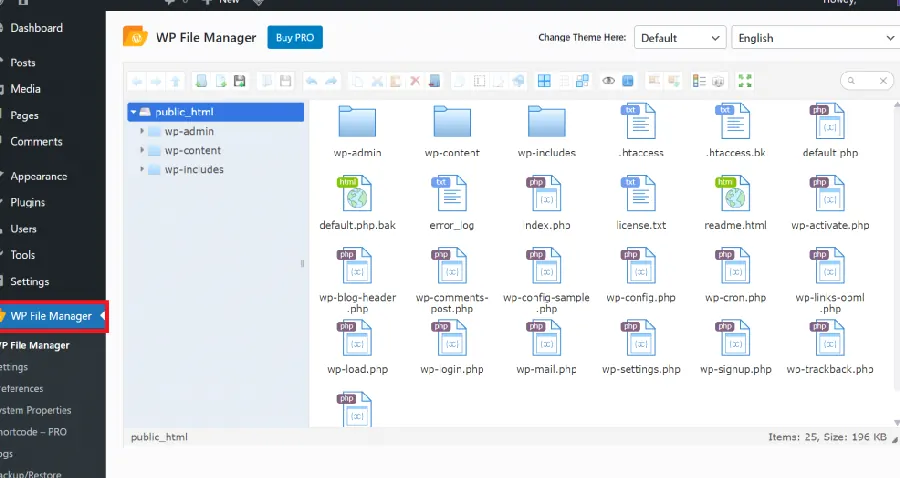Show file info with the blue info icon
This screenshot has width=900, height=478.
[628, 81]
